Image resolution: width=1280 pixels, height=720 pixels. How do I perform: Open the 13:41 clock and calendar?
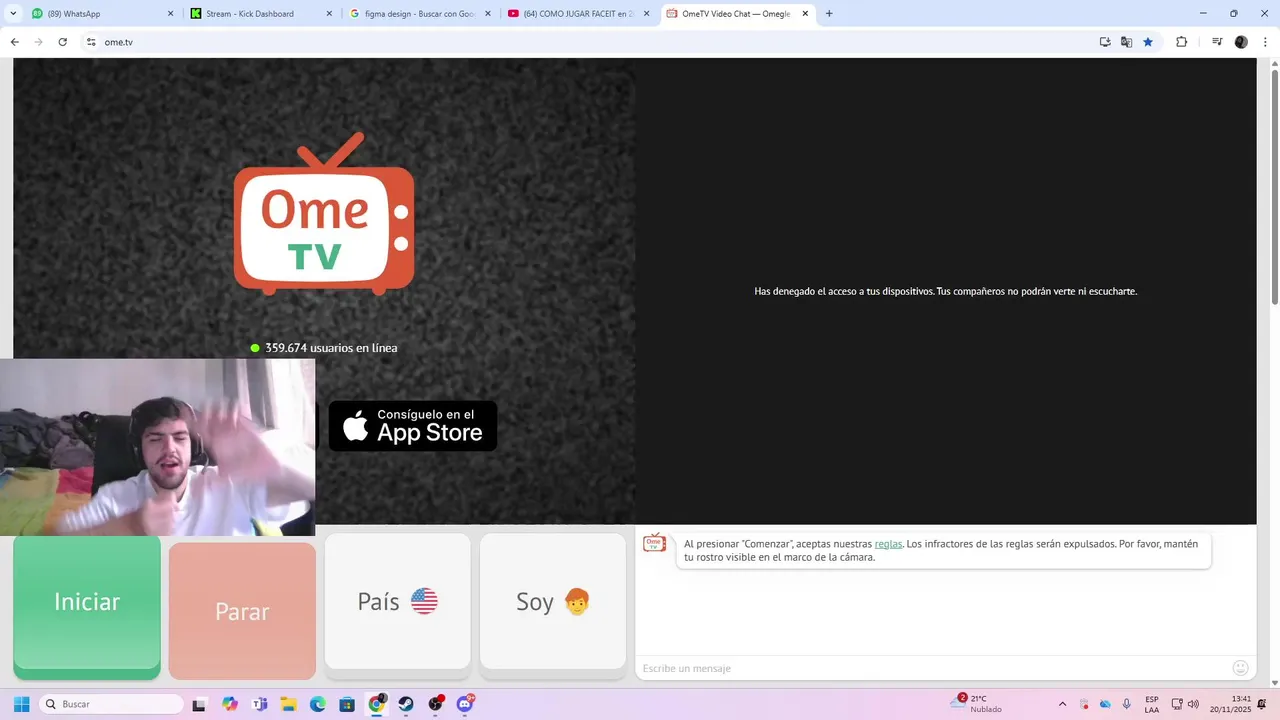tap(1230, 704)
